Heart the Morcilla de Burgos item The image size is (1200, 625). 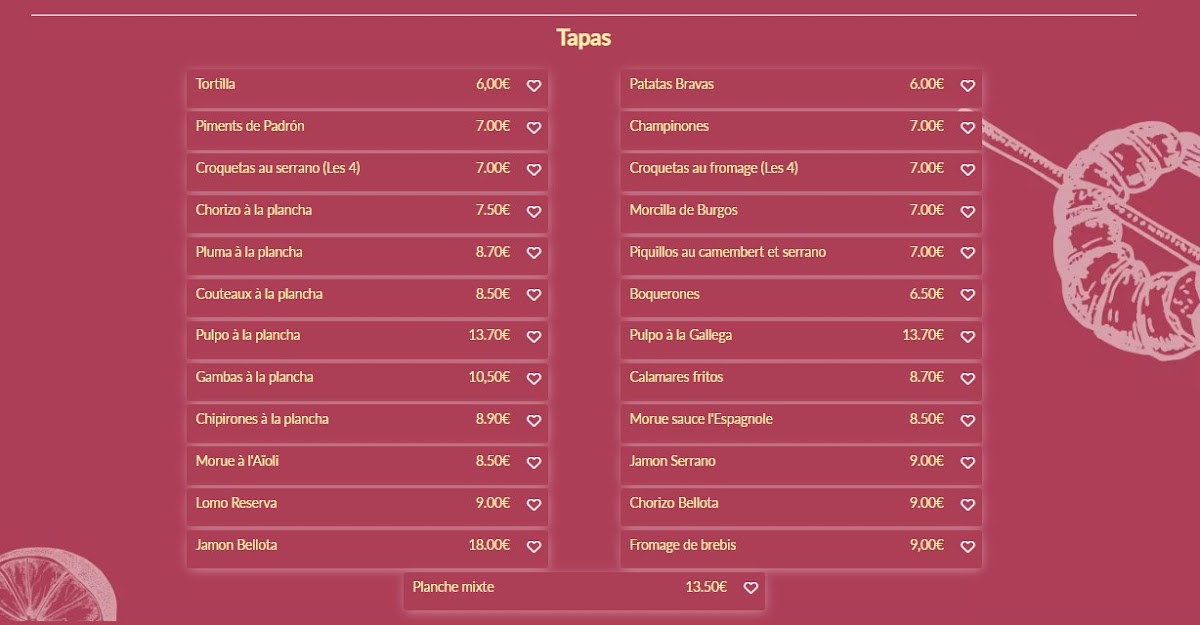(968, 212)
